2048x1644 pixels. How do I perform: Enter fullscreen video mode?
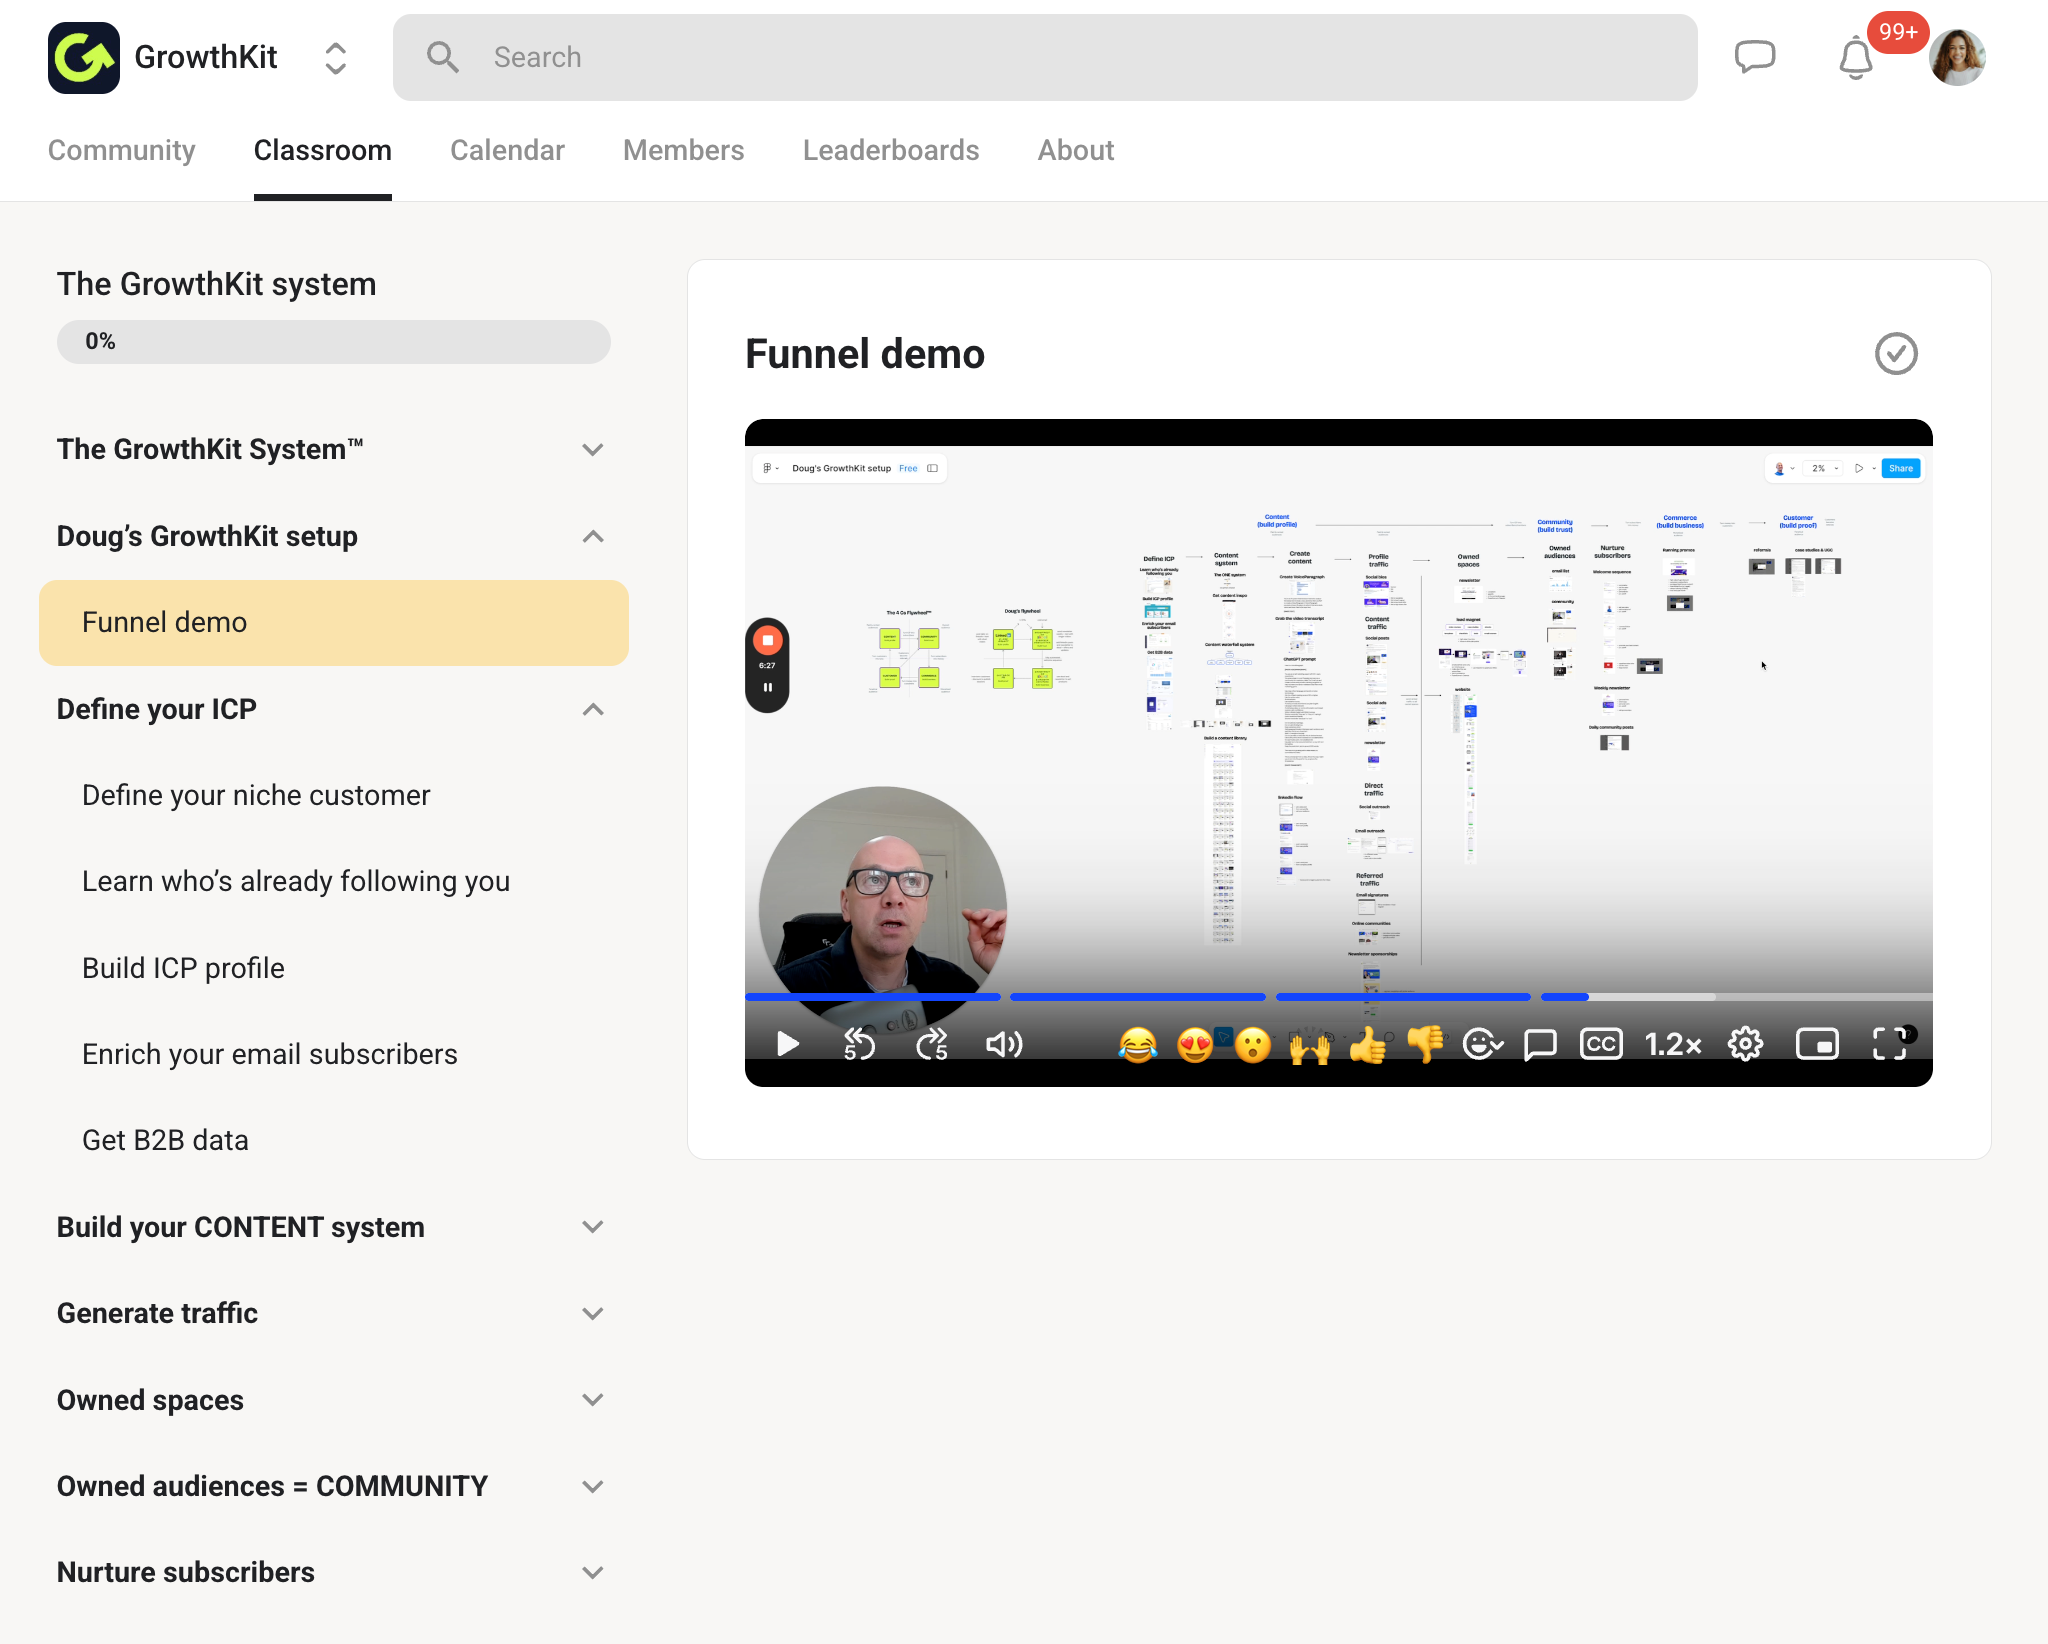1889,1044
